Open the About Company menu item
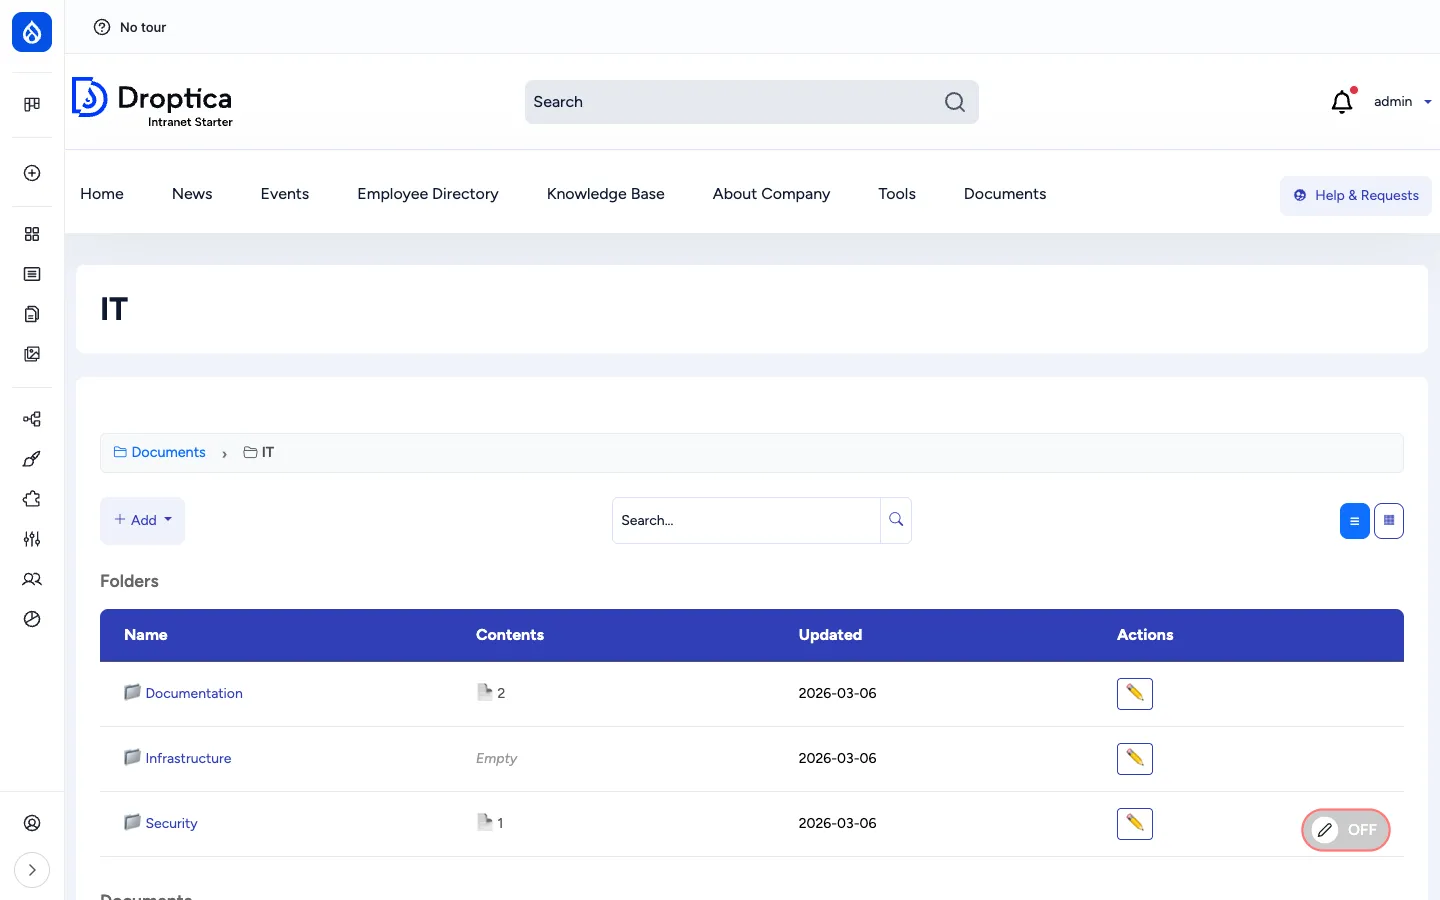 [772, 194]
